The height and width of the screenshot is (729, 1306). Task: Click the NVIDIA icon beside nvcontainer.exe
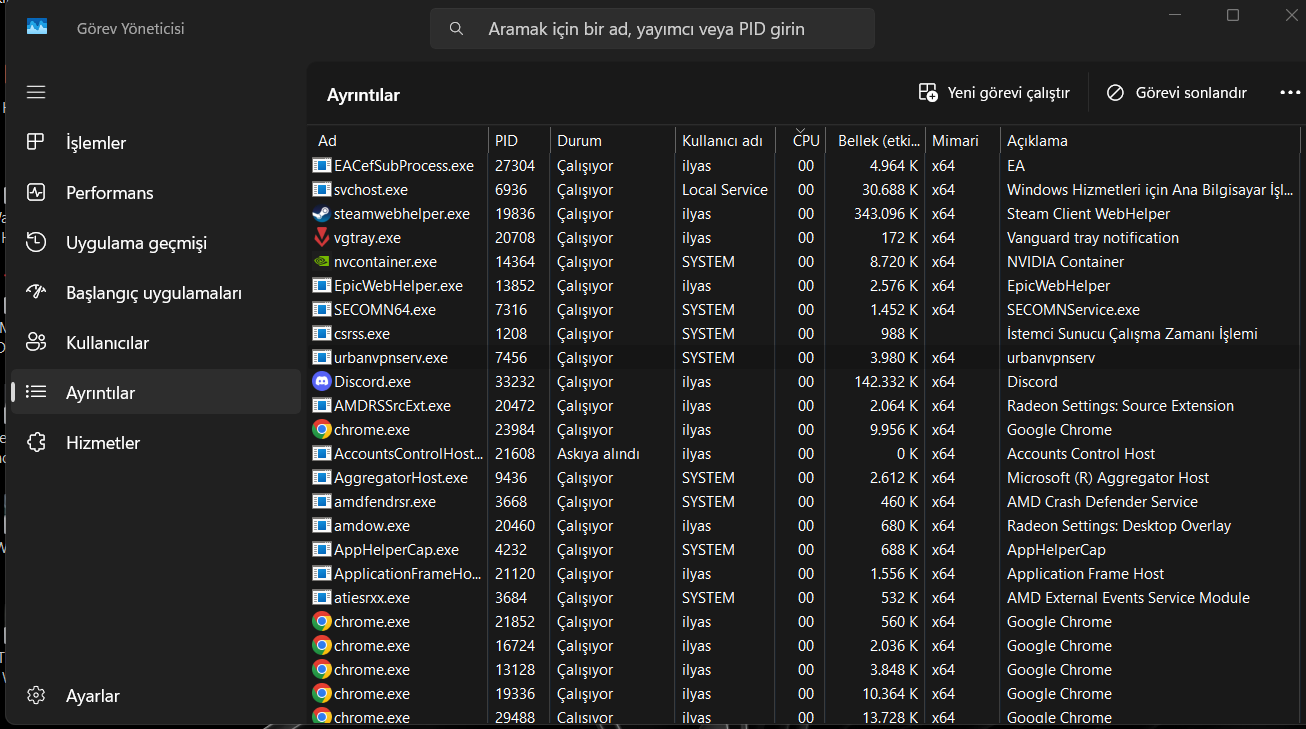point(322,262)
